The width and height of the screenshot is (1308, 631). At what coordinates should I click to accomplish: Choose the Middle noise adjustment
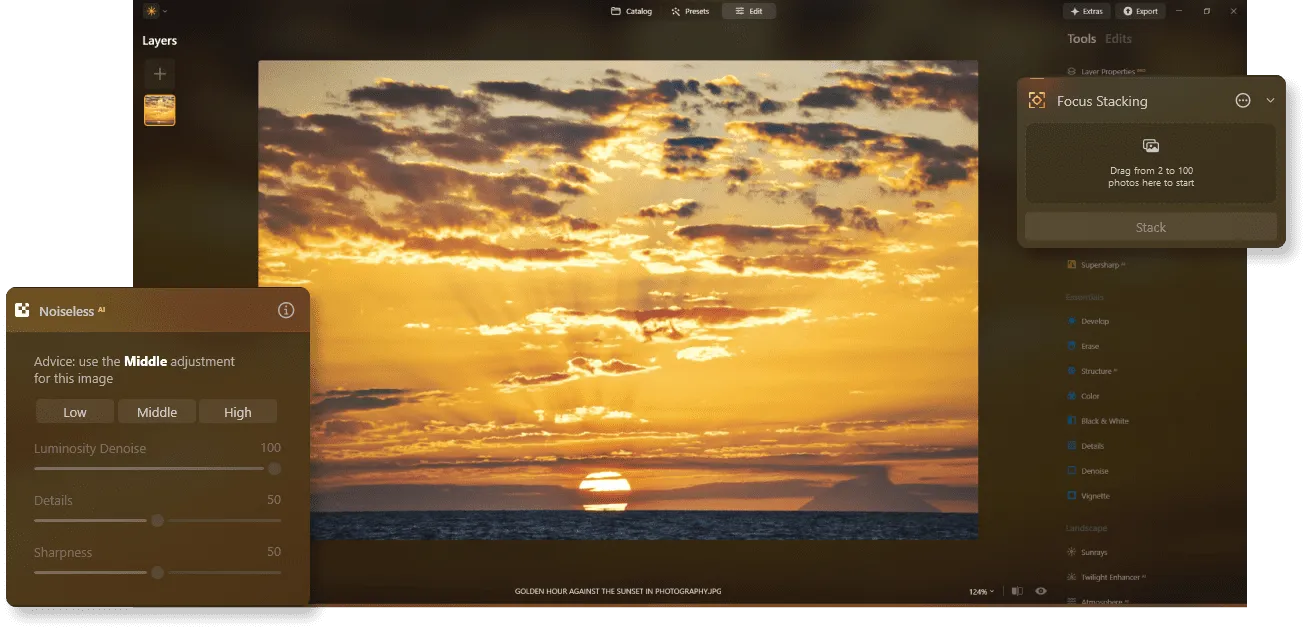tap(157, 412)
